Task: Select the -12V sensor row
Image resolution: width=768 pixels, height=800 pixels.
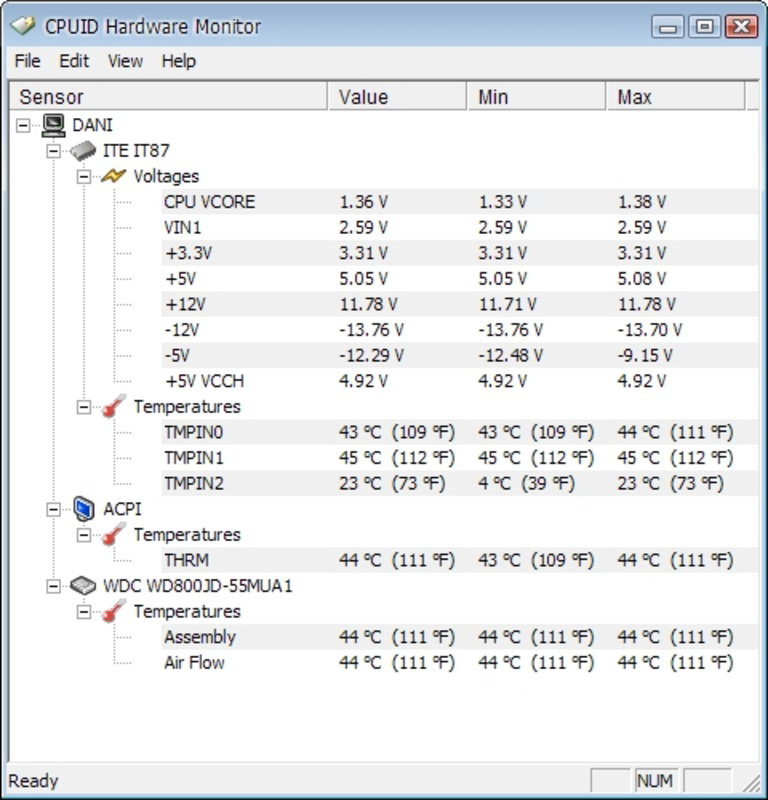Action: 459,330
